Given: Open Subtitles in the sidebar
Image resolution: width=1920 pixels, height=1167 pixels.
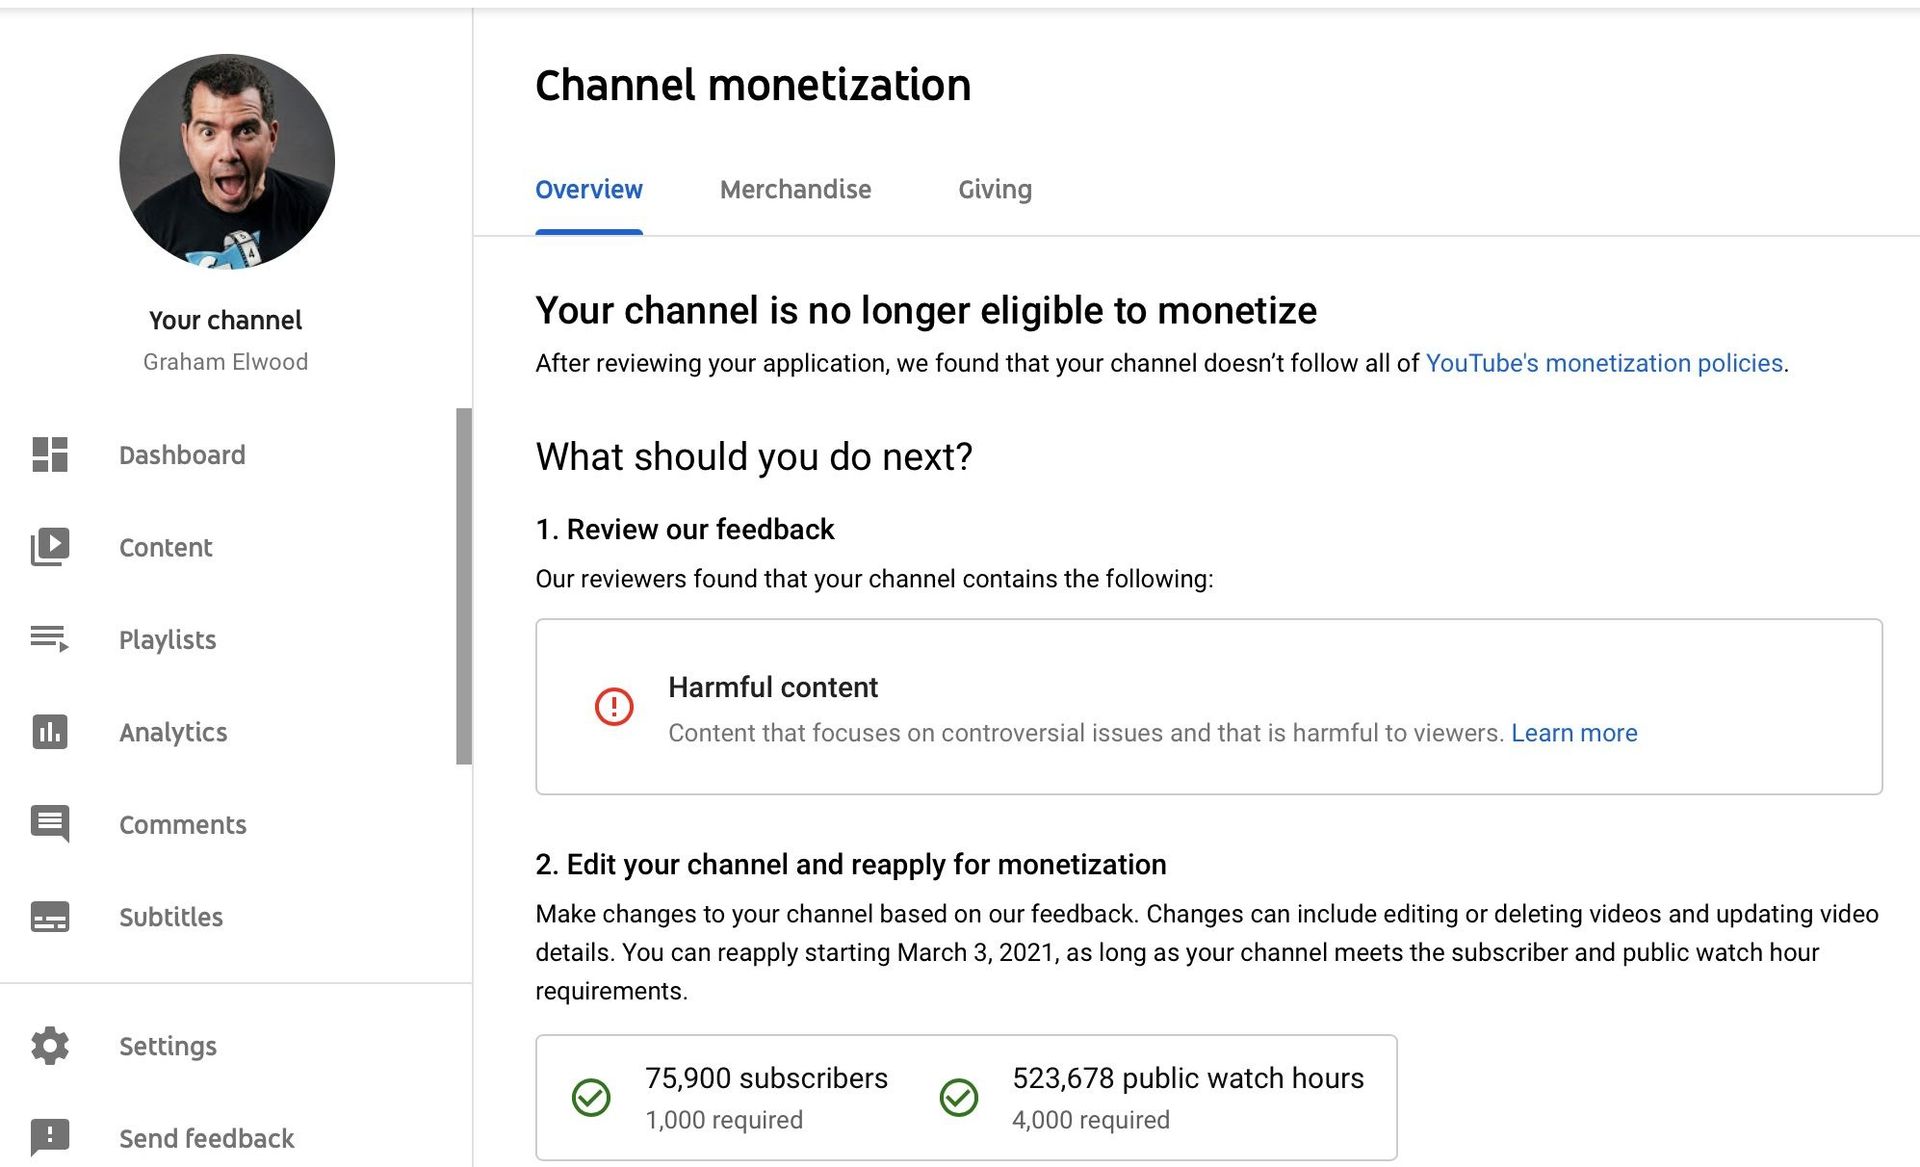Looking at the screenshot, I should tap(171, 917).
